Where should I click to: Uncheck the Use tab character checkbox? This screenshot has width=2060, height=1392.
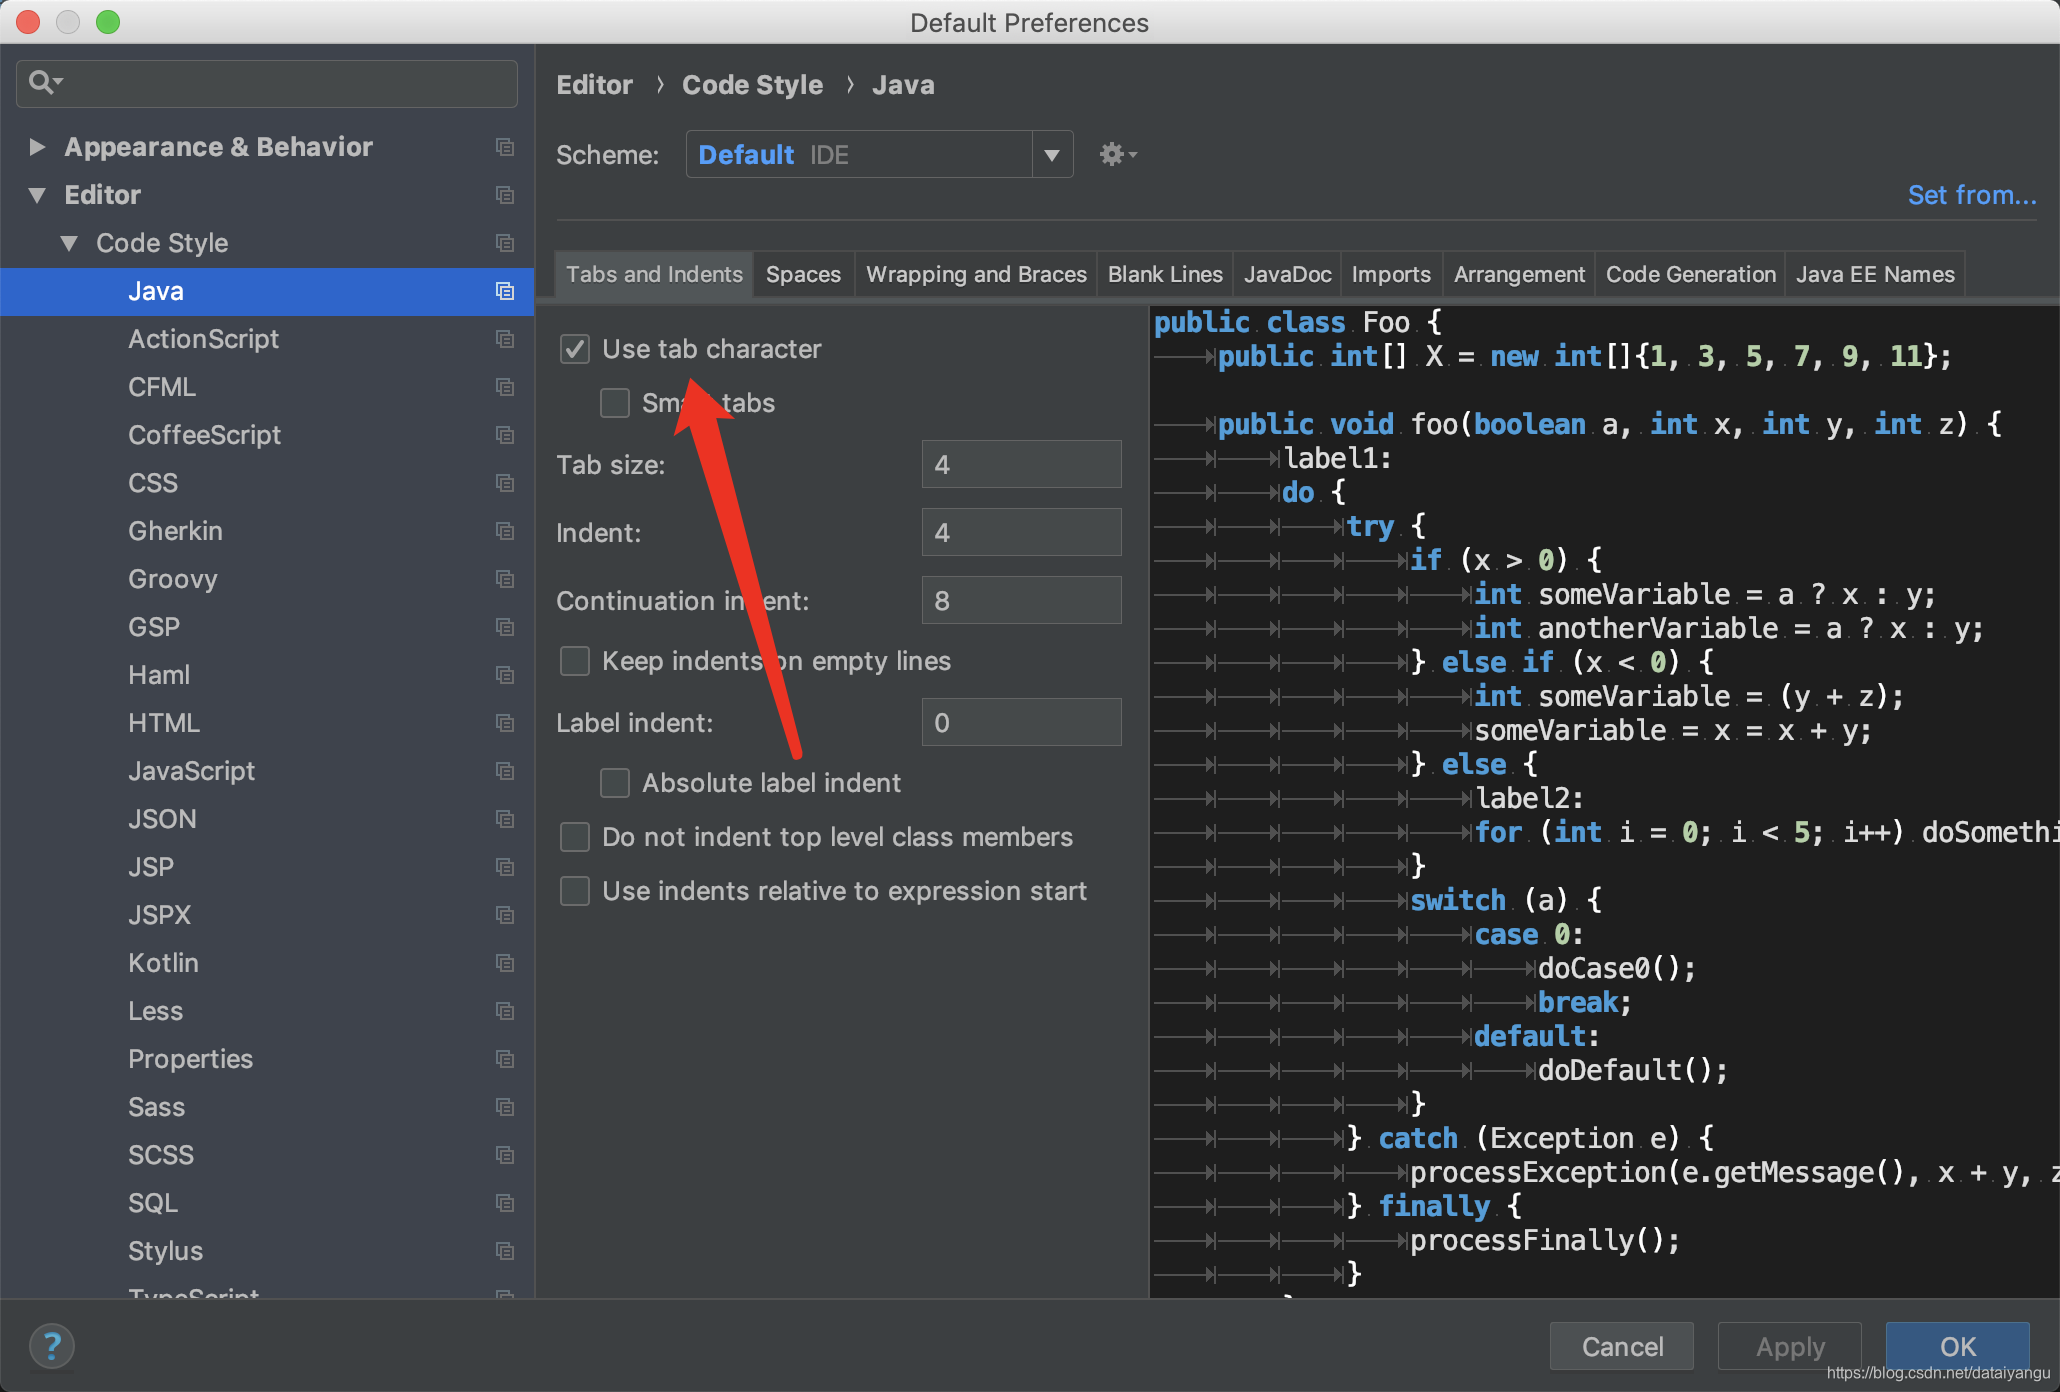[575, 349]
